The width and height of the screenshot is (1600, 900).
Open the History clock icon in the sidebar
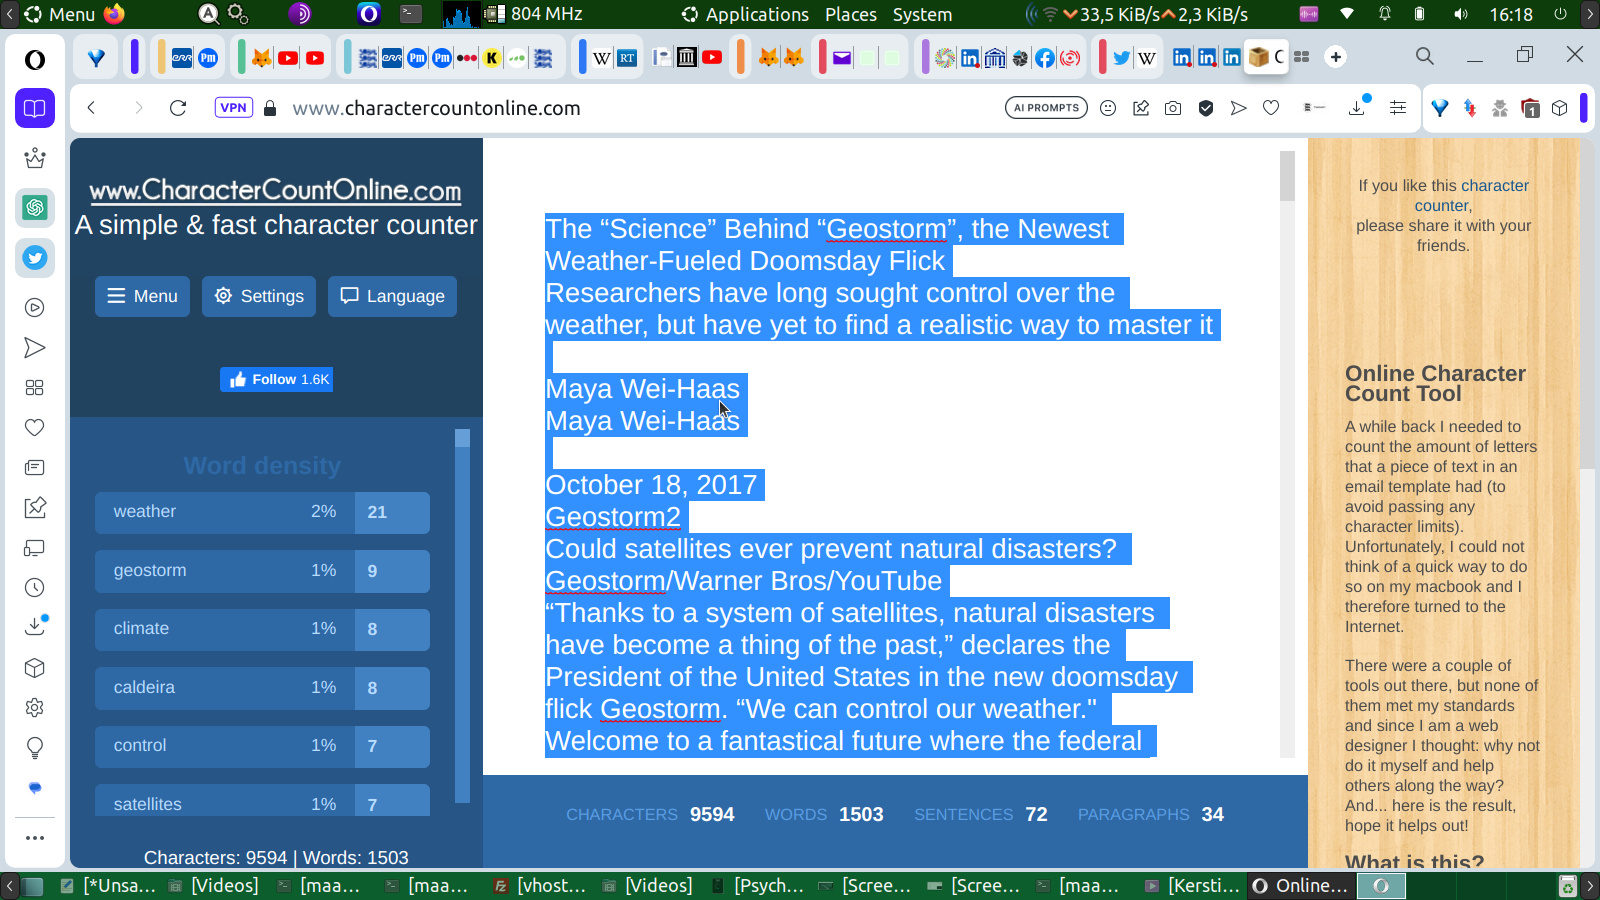[x=35, y=588]
